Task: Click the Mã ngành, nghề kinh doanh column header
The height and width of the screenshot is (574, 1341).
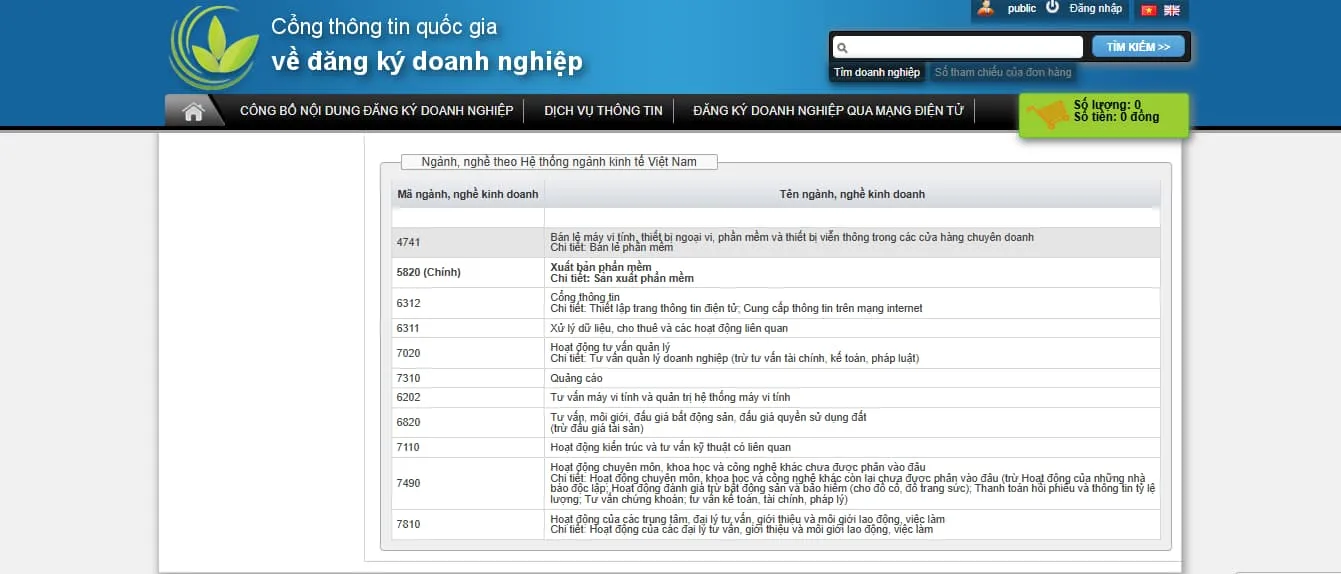Action: tap(467, 194)
